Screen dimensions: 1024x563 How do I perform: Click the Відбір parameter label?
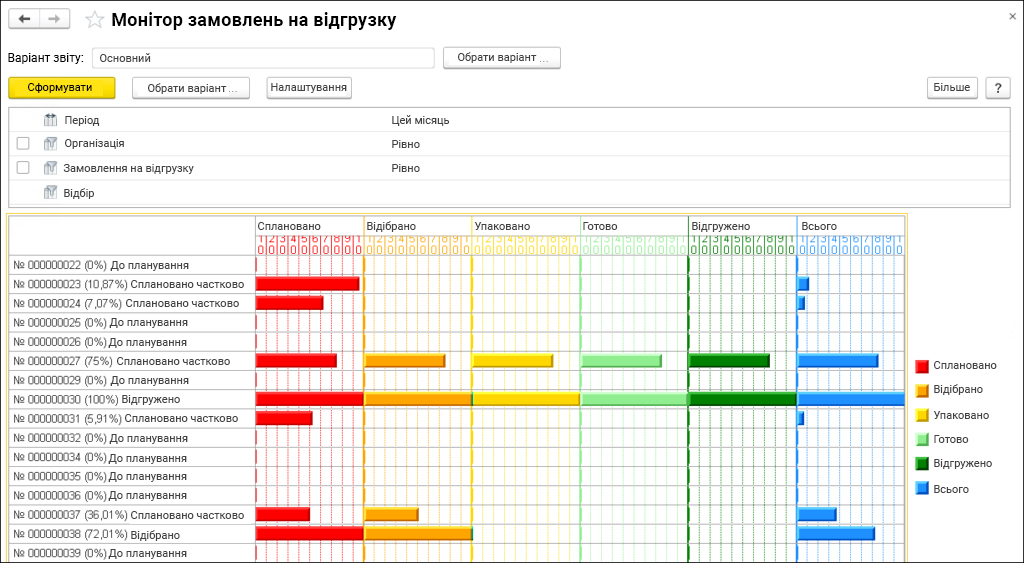coord(79,193)
